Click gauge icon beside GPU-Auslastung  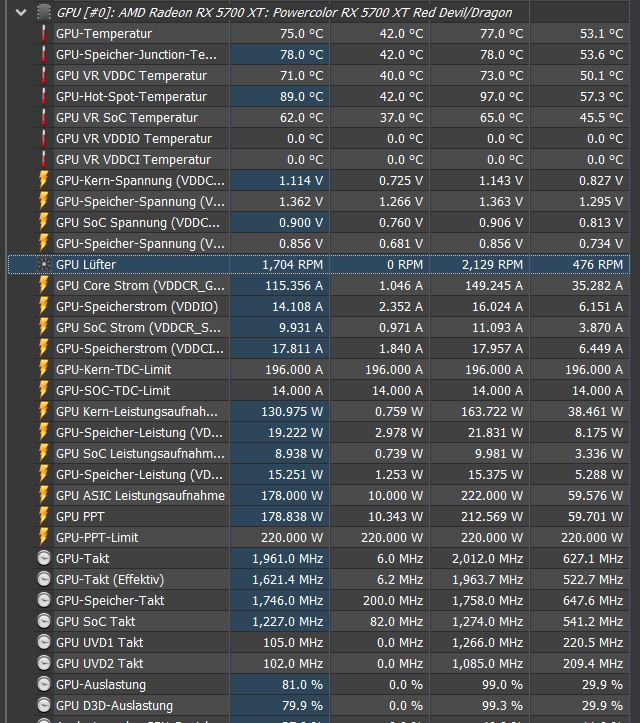[44, 684]
